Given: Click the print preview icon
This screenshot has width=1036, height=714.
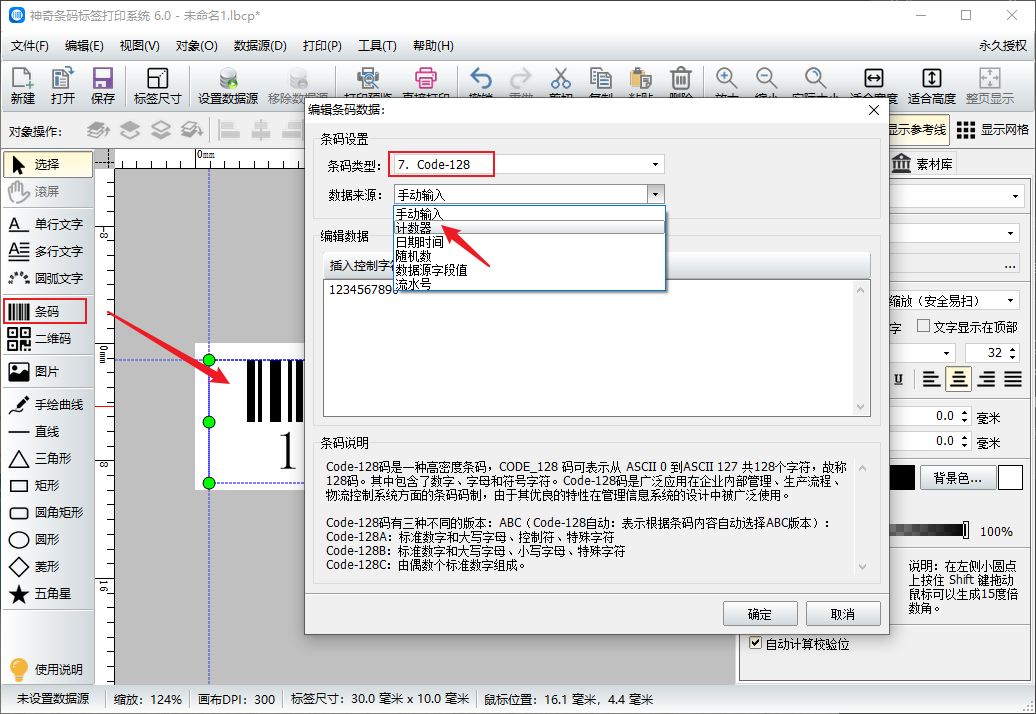Looking at the screenshot, I should [368, 79].
